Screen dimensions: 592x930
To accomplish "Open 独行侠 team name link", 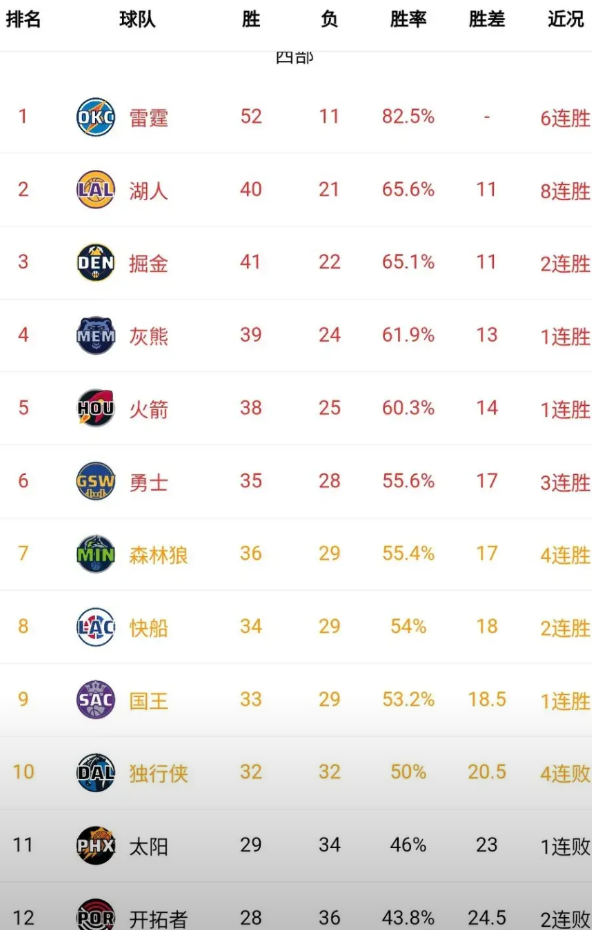I will point(158,773).
